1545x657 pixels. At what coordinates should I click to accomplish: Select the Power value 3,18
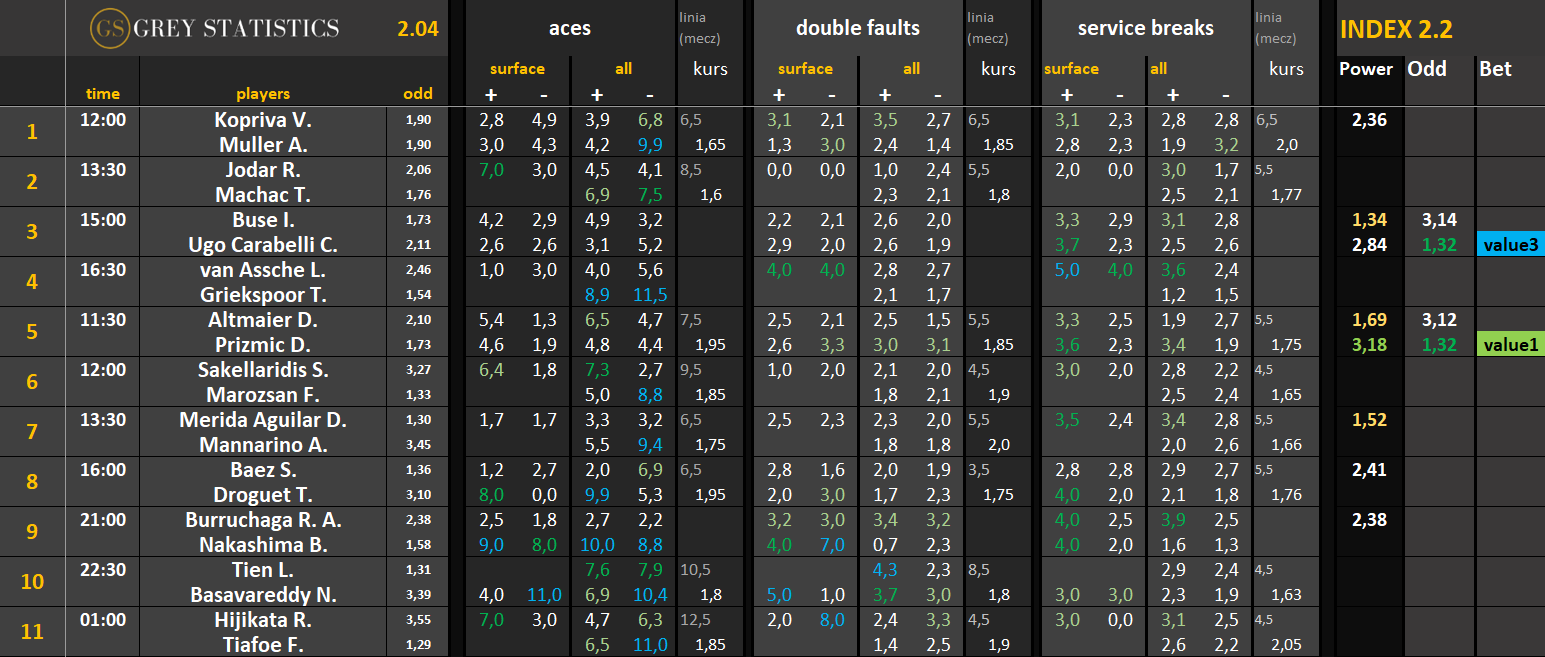1371,345
